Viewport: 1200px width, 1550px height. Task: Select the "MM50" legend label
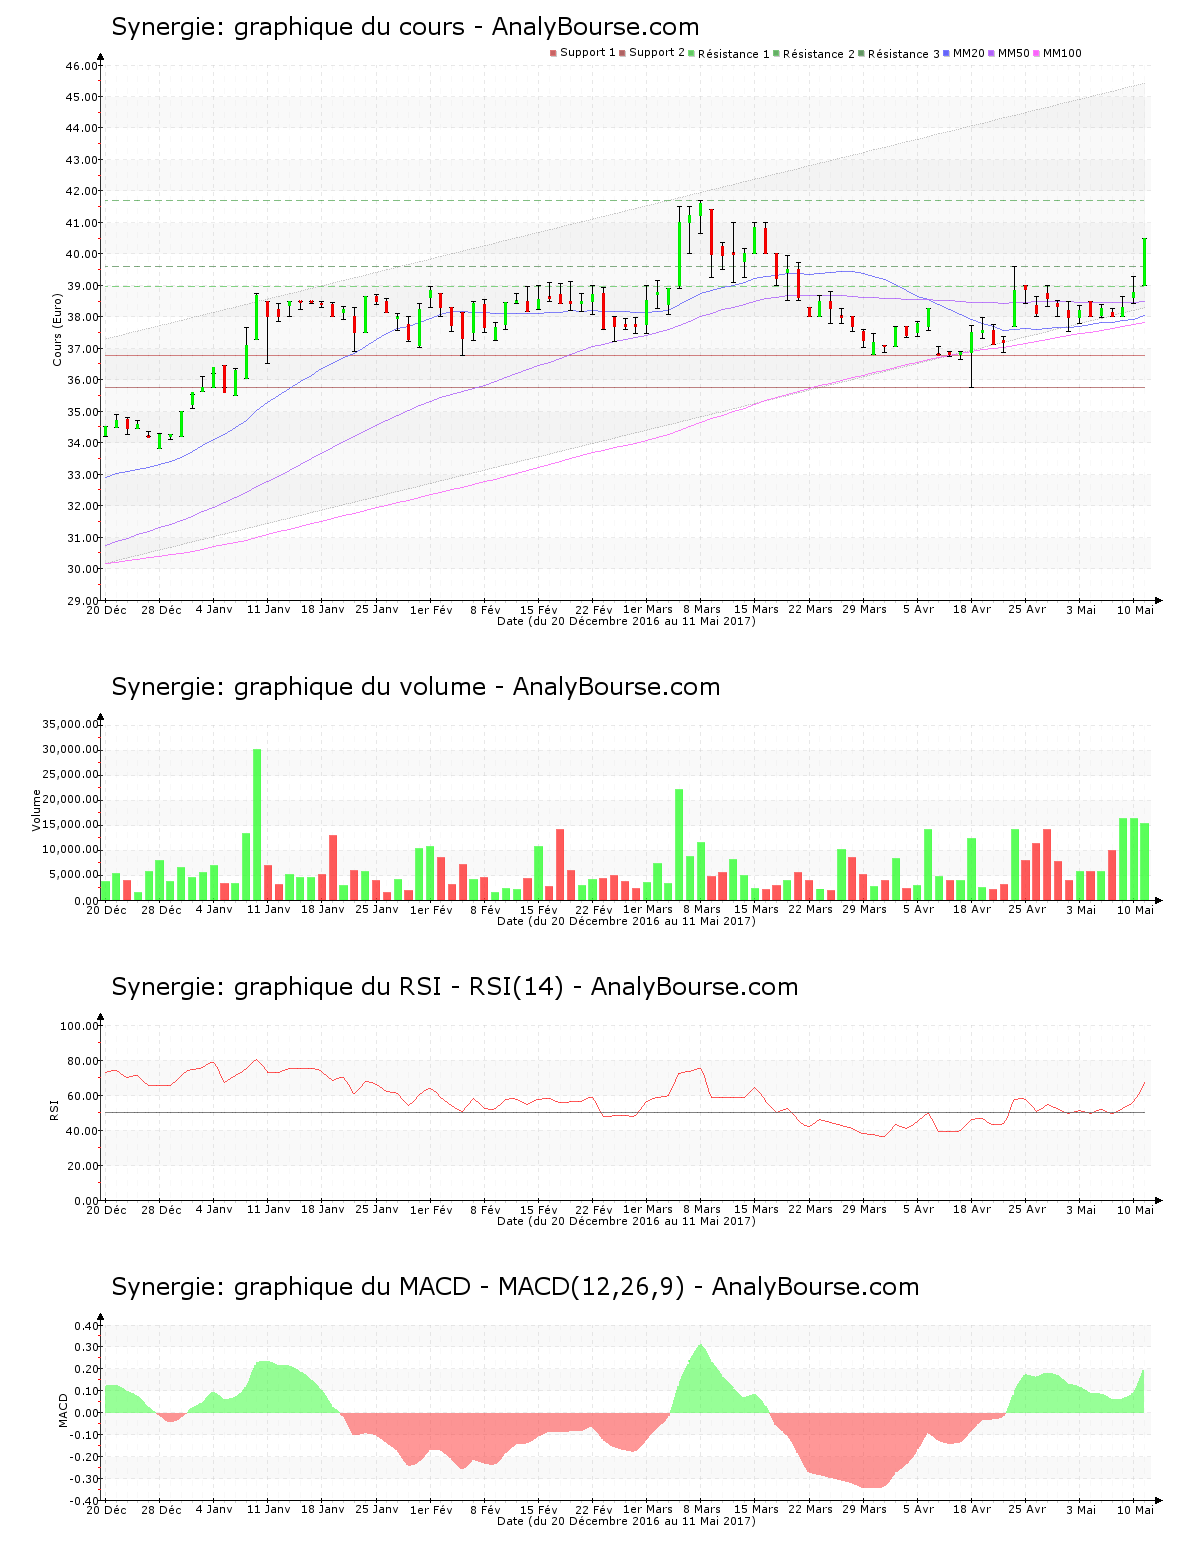pos(1014,53)
